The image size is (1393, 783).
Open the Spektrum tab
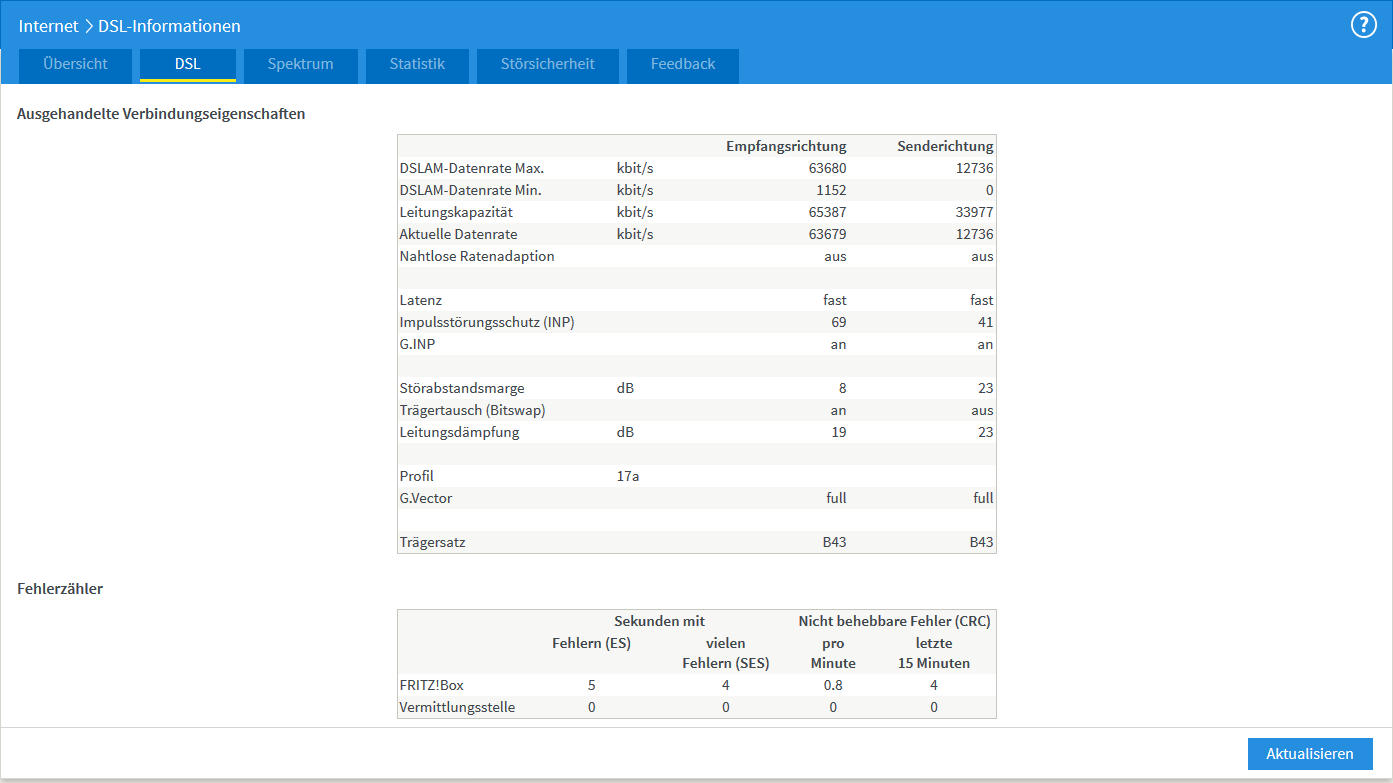pyautogui.click(x=300, y=64)
